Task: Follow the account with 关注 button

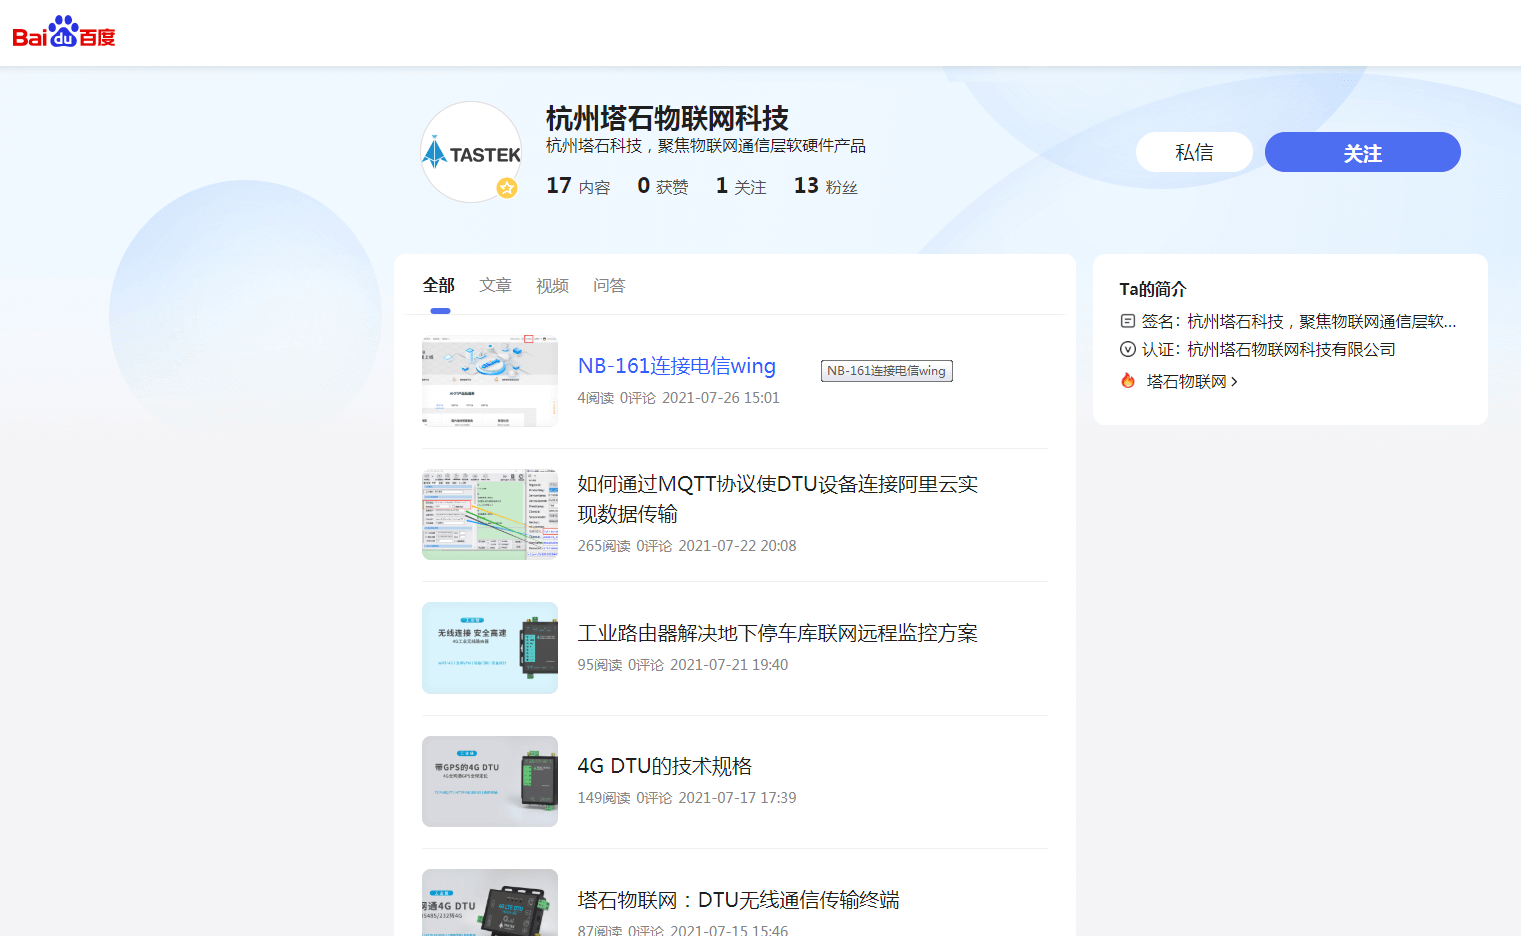Action: pos(1363,152)
